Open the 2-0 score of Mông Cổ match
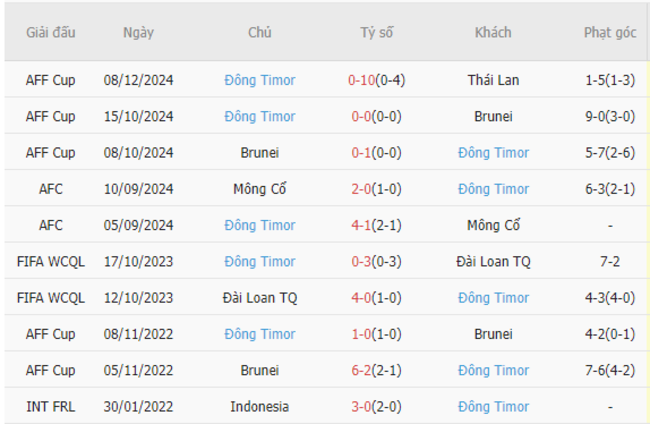 click(361, 189)
